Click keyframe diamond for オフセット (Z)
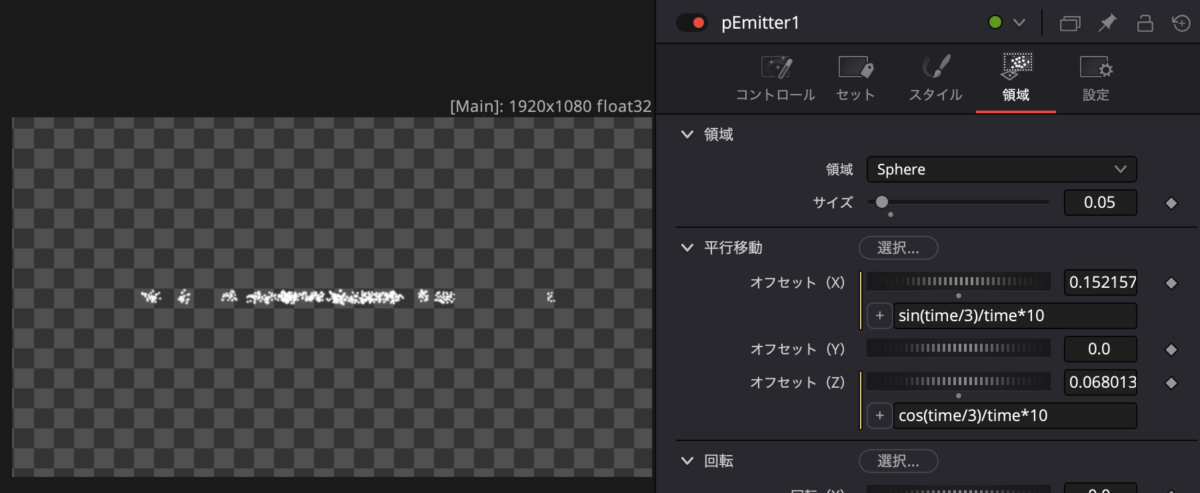 point(1171,382)
